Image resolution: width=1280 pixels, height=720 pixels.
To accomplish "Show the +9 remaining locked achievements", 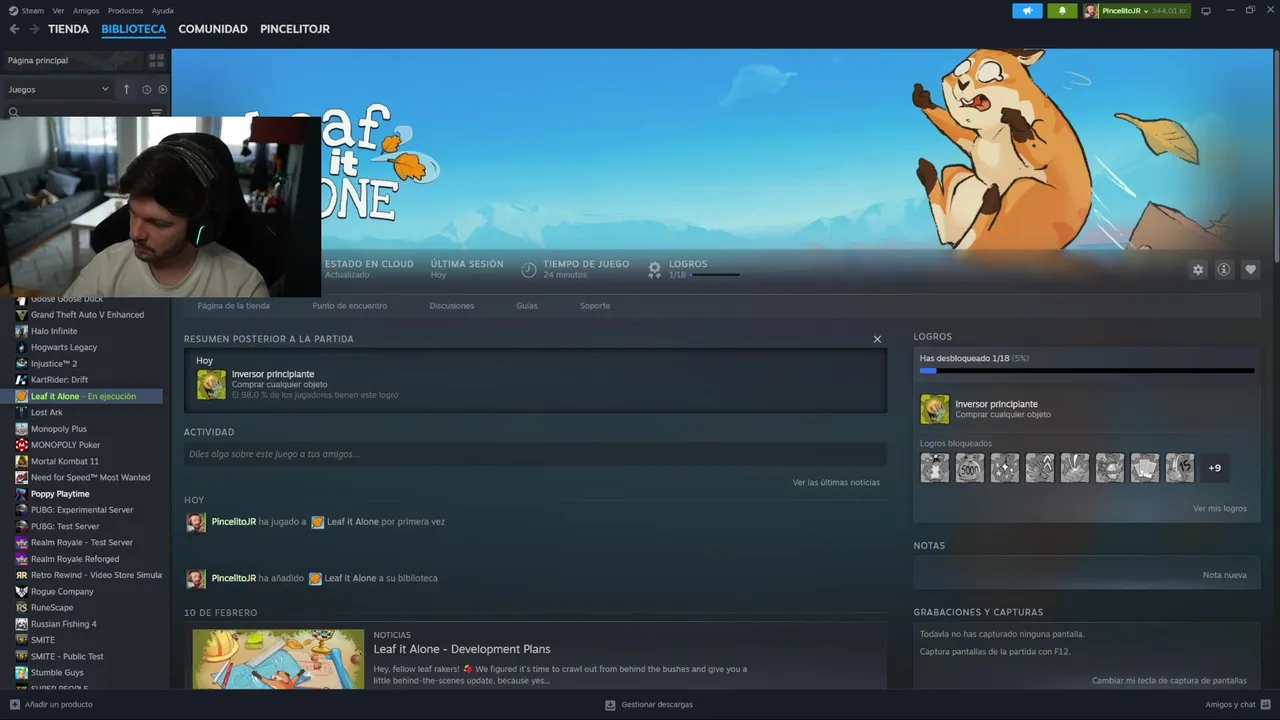I will point(1214,468).
